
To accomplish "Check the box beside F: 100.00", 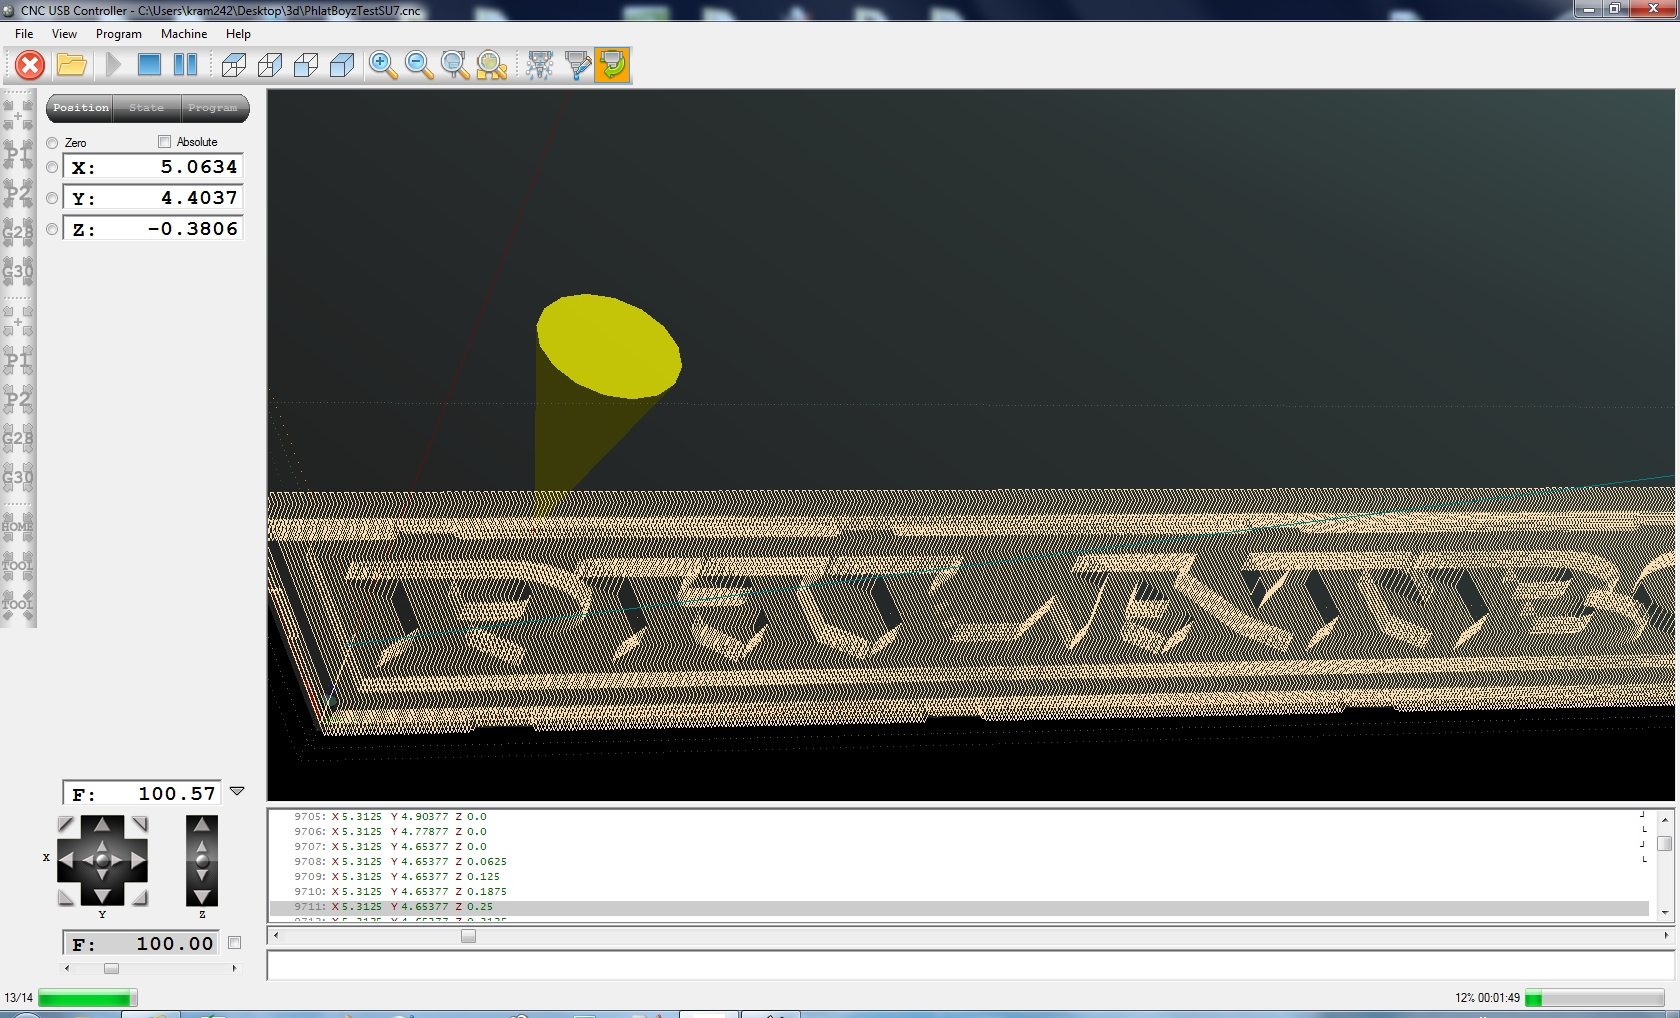I will pos(235,943).
